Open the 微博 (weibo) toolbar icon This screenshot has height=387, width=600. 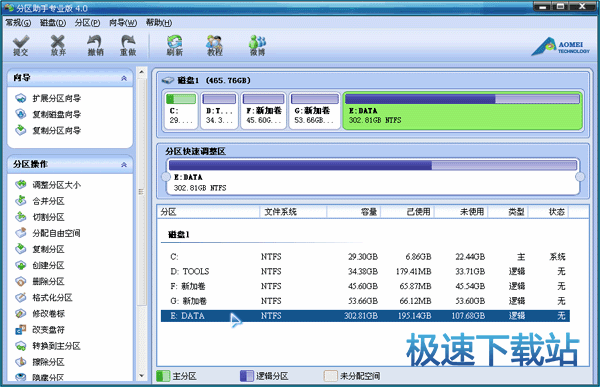click(258, 46)
